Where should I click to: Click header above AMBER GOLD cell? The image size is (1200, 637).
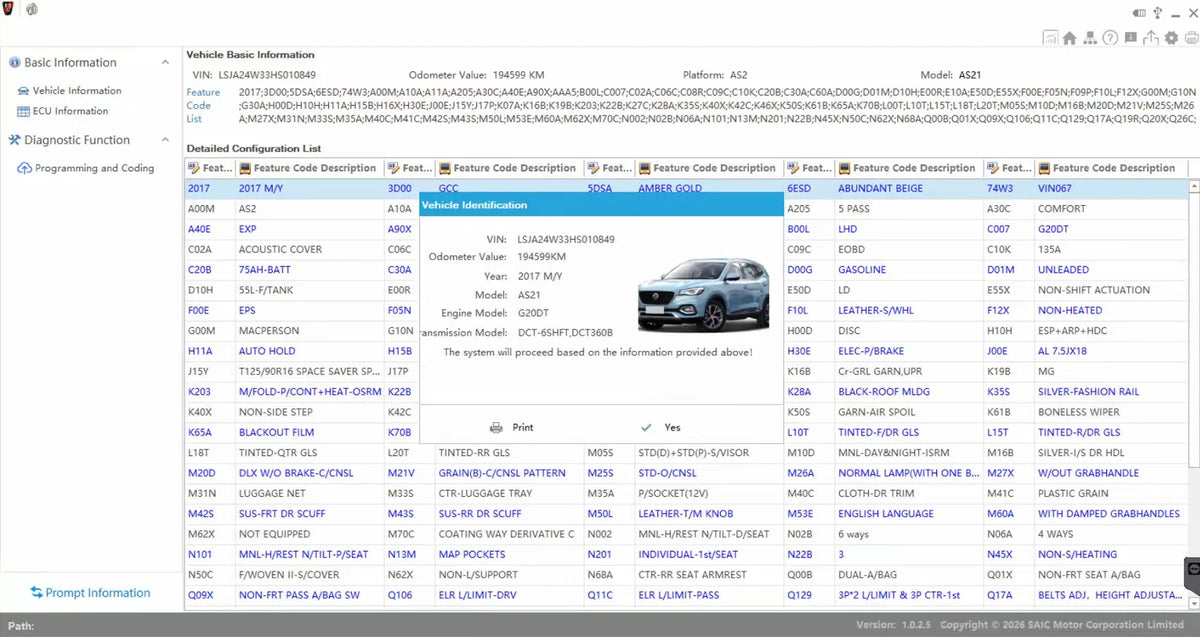pos(709,168)
